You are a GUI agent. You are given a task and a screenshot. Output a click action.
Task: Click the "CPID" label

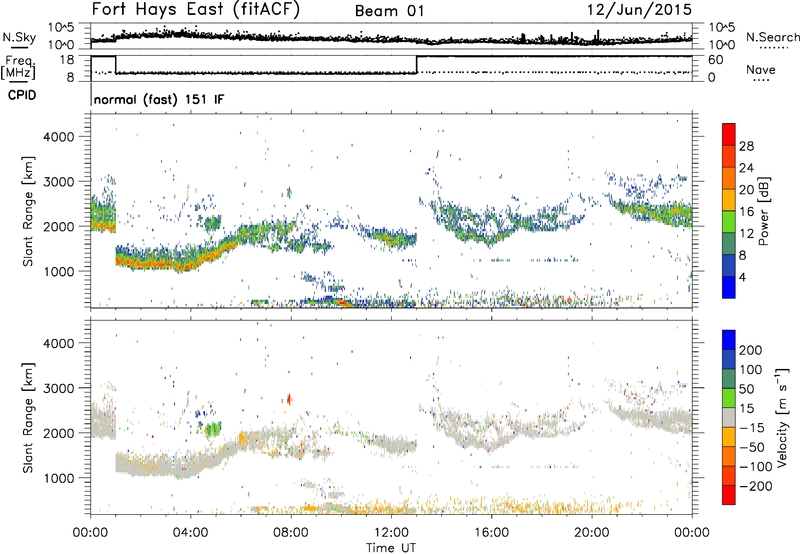[22, 95]
